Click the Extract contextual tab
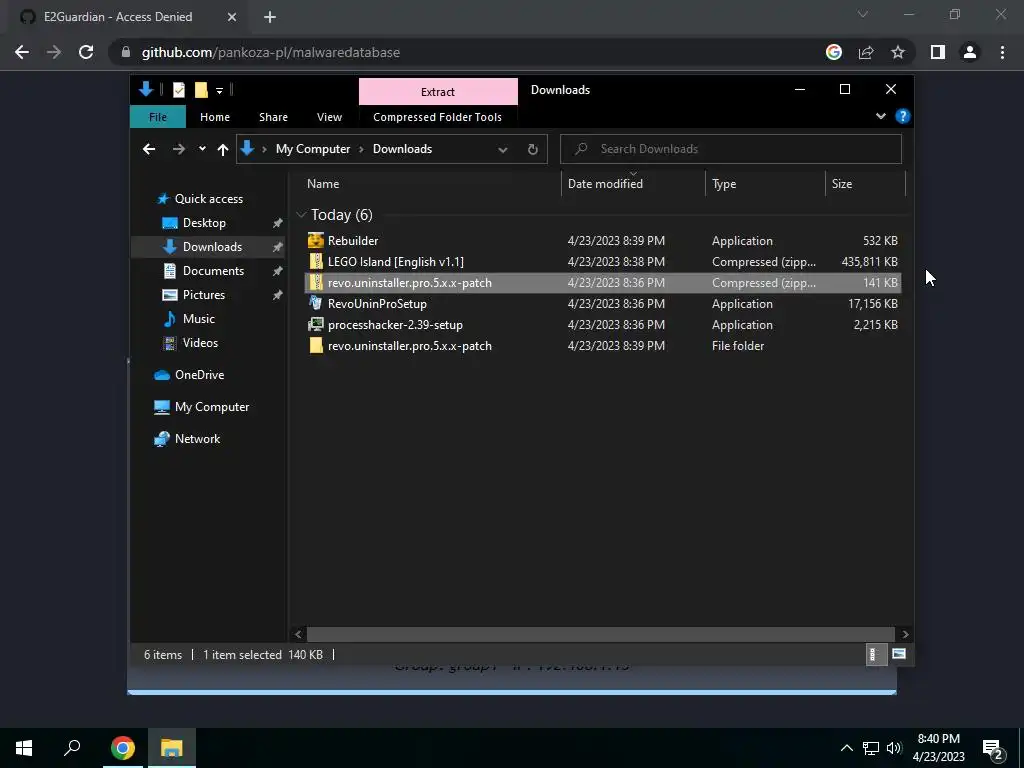This screenshot has width=1024, height=768. pos(438,91)
